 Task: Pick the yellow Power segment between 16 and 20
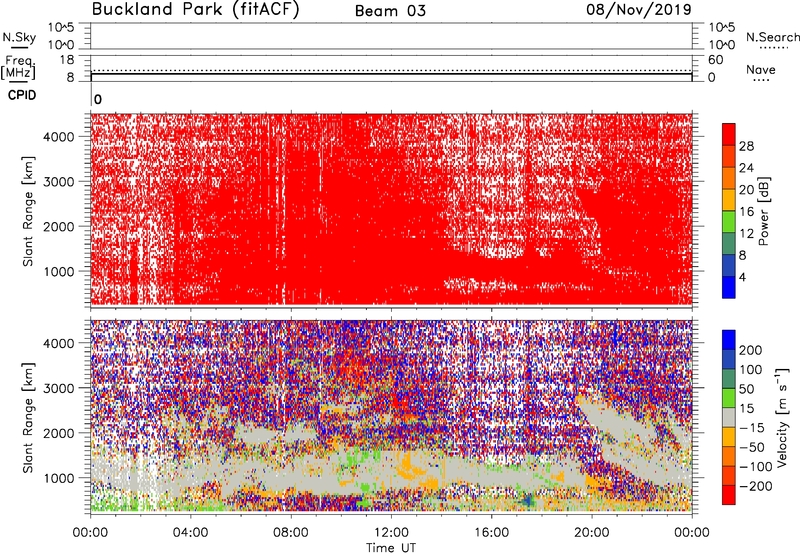[x=729, y=200]
